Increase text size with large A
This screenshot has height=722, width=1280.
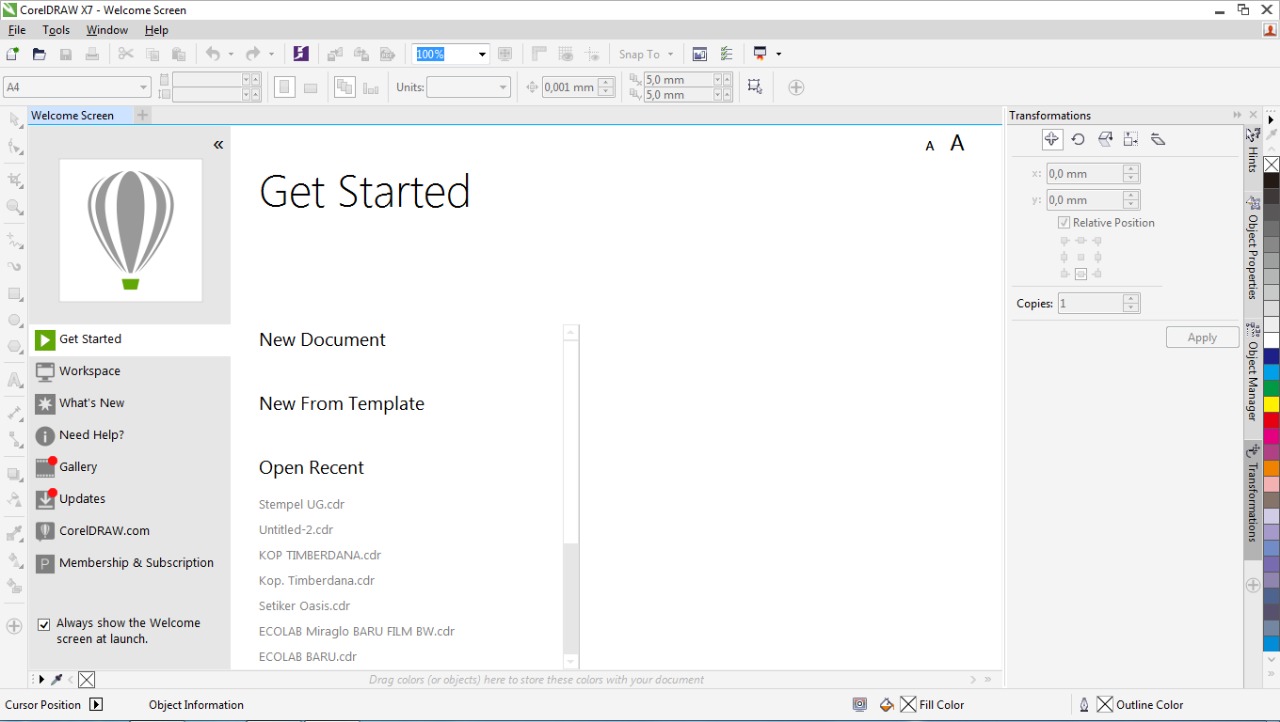point(957,144)
